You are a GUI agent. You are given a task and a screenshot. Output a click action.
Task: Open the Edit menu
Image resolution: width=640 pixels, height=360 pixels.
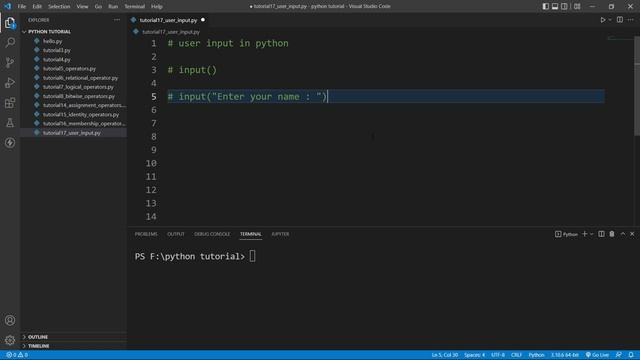click(x=37, y=7)
